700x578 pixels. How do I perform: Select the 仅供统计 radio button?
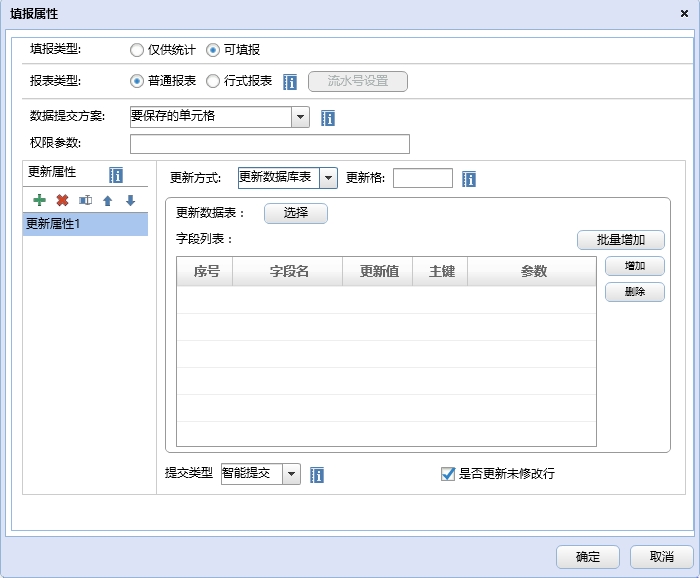[x=137, y=49]
